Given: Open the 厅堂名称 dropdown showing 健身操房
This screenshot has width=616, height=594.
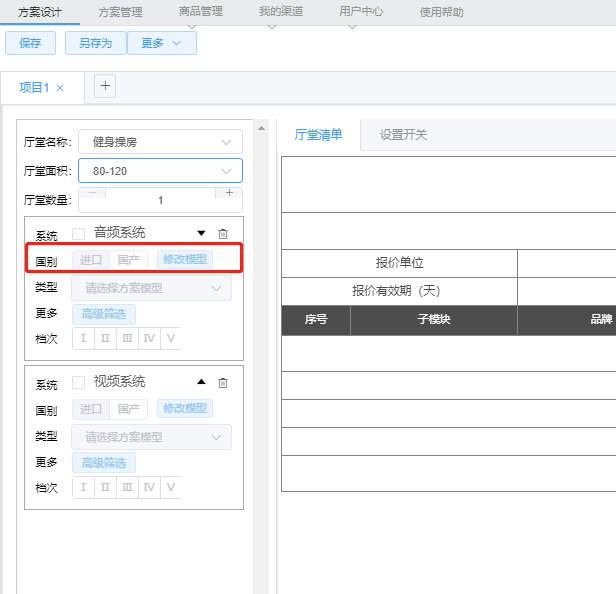Looking at the screenshot, I should coord(160,142).
